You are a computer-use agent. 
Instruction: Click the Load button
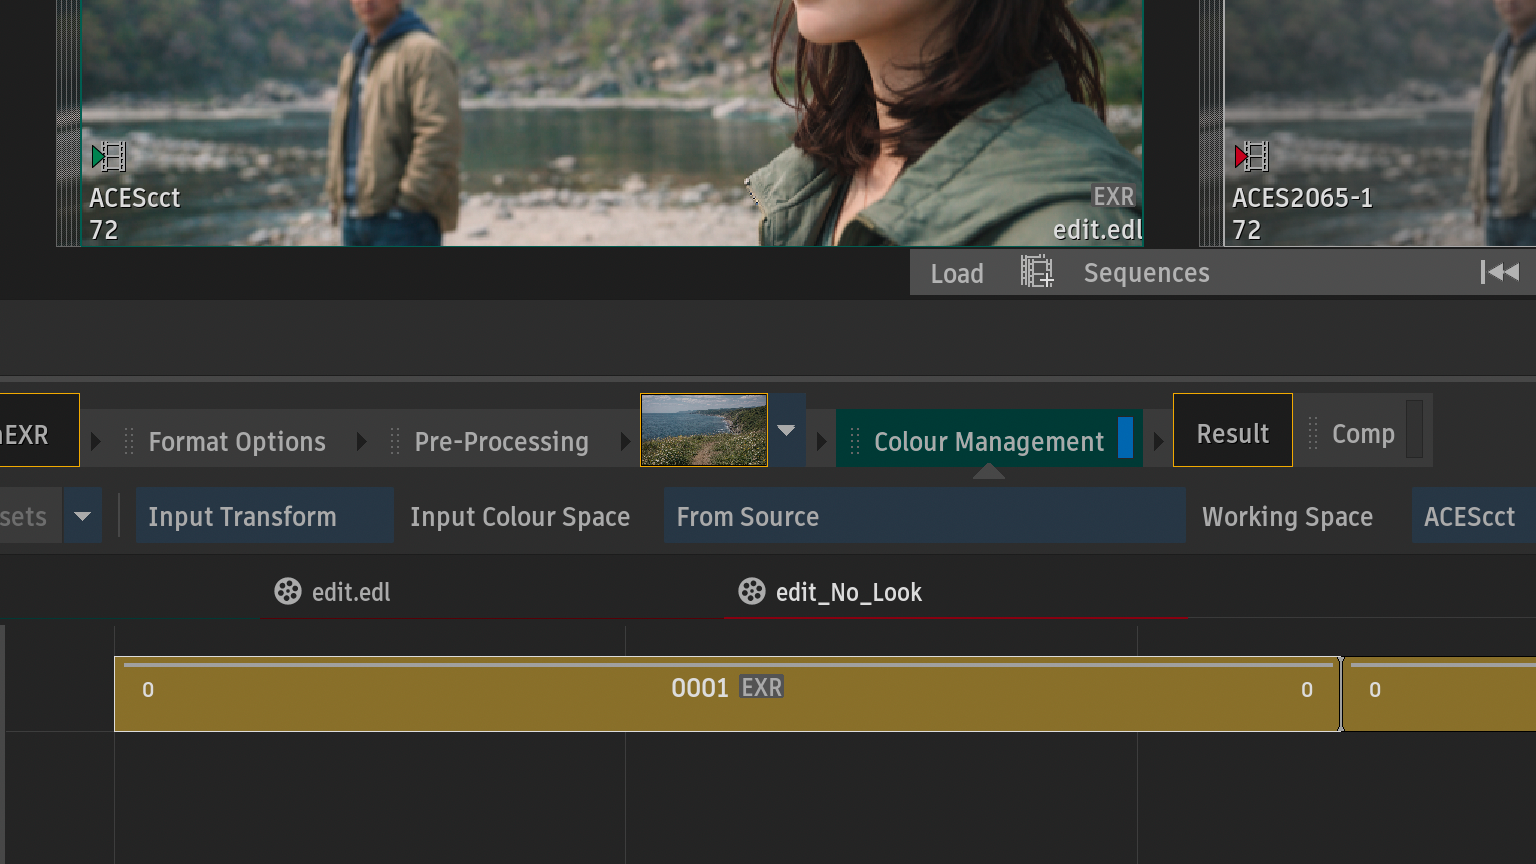pyautogui.click(x=957, y=273)
